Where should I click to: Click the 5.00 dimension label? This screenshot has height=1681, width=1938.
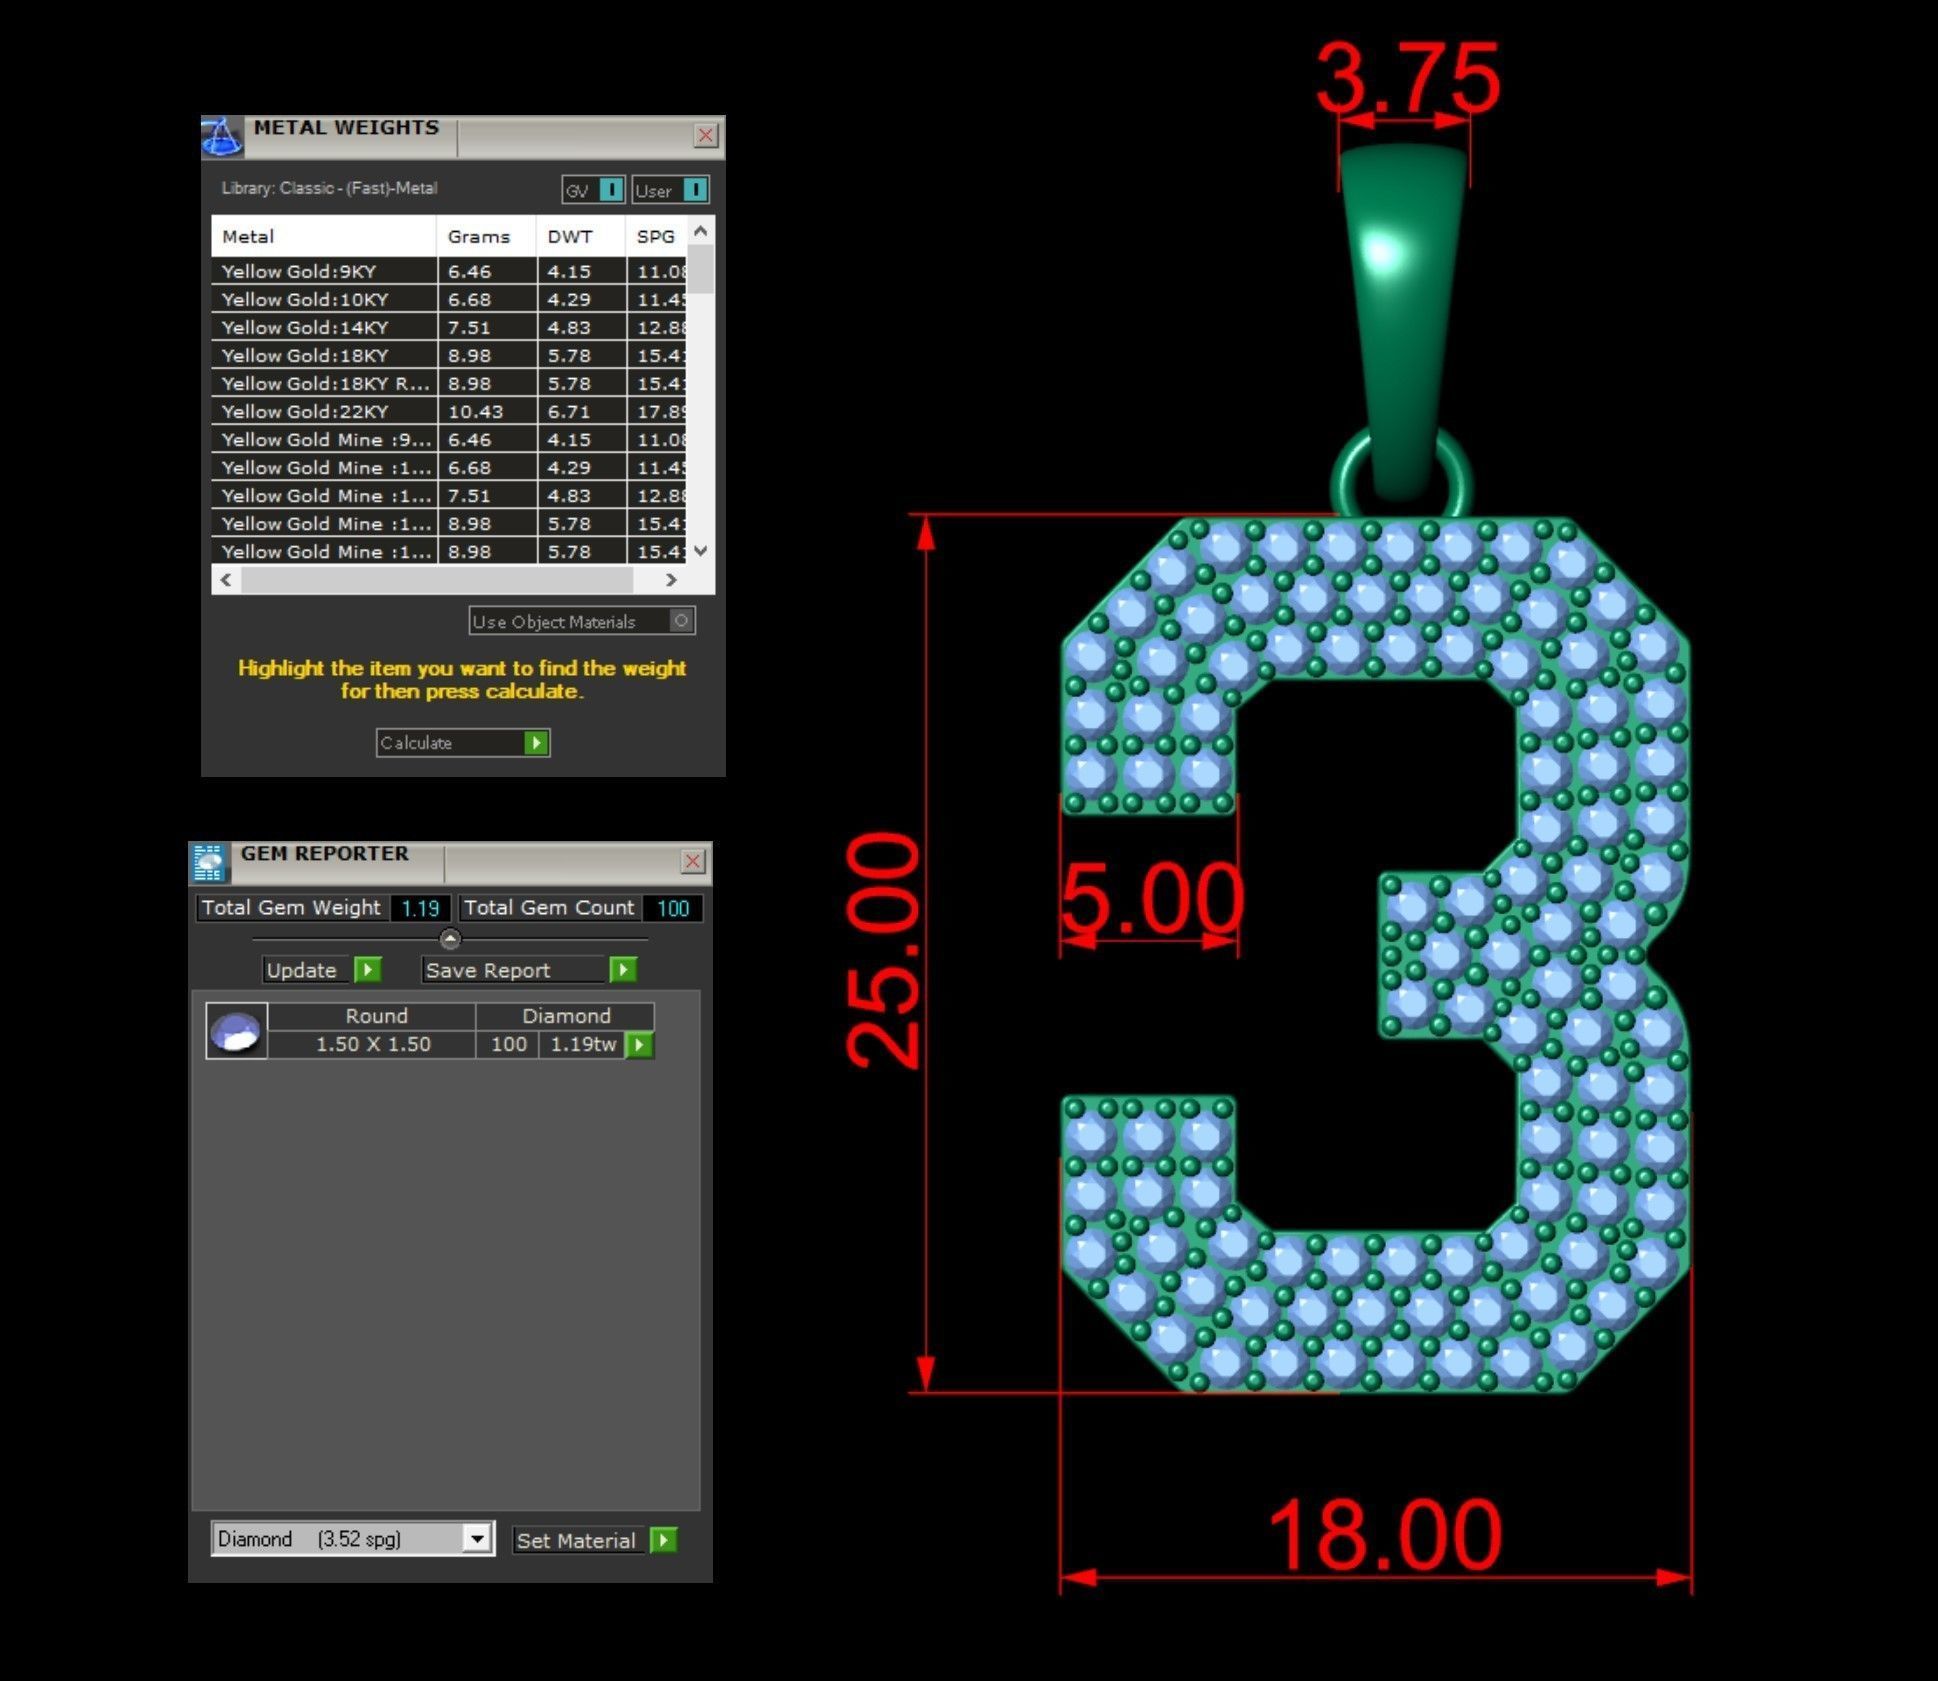(x=1152, y=897)
